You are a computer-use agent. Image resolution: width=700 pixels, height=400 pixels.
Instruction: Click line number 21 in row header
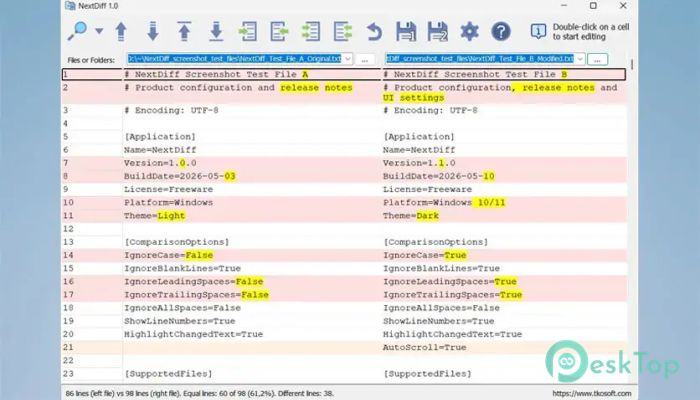click(x=92, y=347)
